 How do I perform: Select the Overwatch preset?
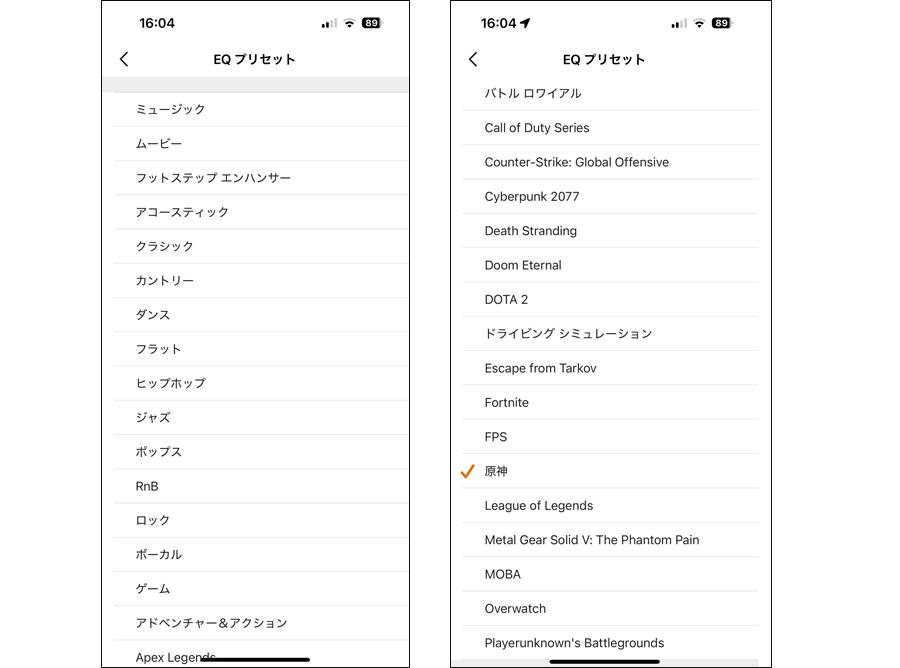click(611, 608)
